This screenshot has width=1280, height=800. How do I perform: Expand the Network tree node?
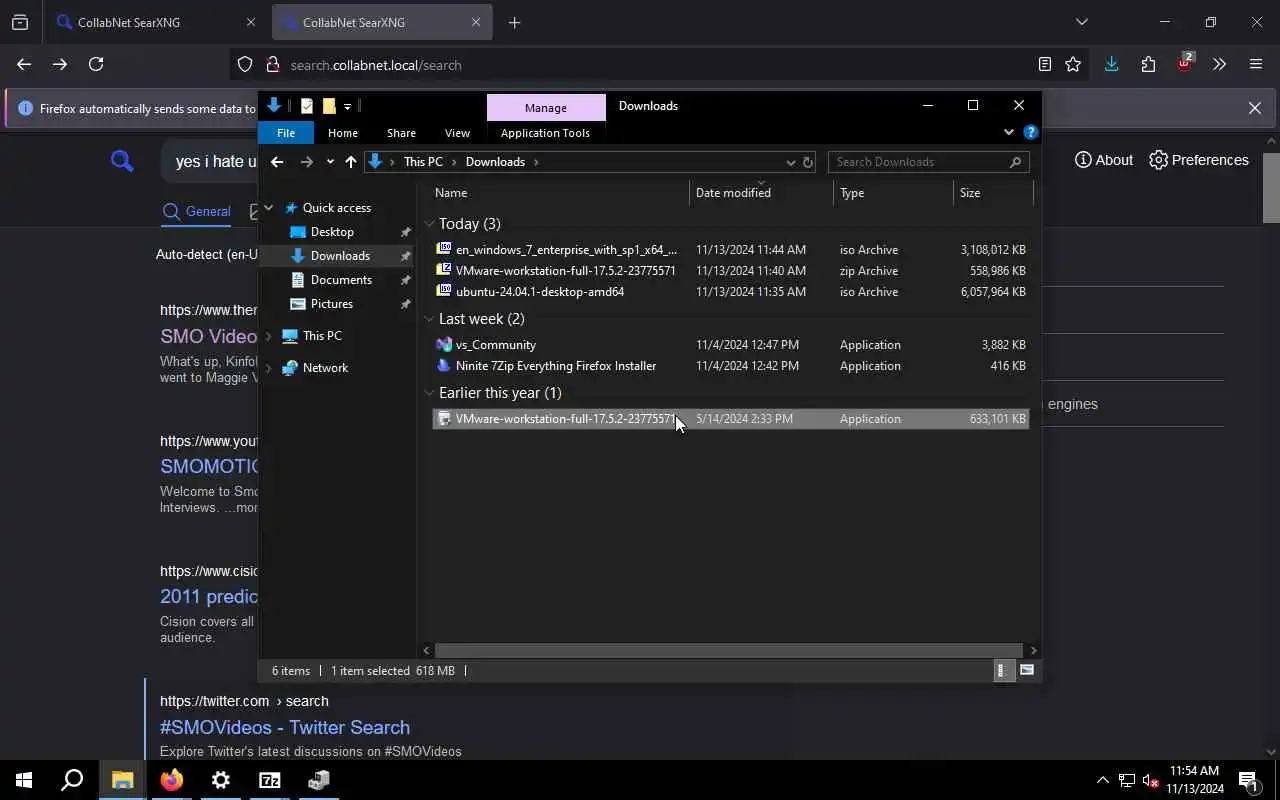(x=268, y=368)
